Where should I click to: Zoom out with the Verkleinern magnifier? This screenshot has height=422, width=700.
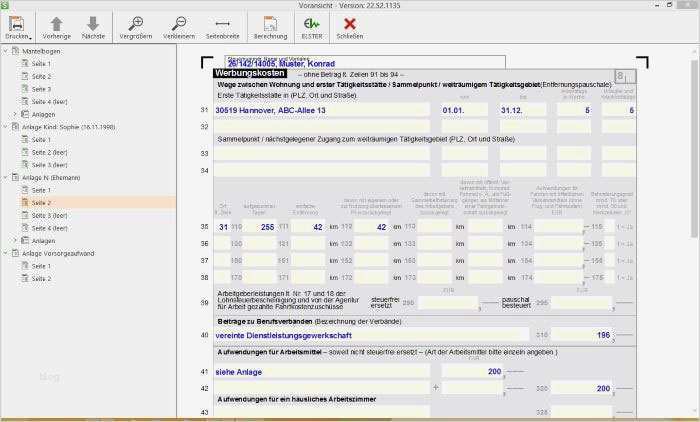tap(179, 23)
